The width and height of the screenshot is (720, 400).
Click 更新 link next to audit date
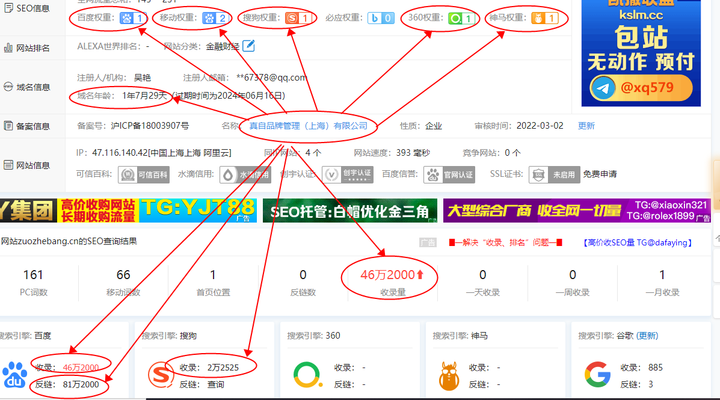point(586,126)
